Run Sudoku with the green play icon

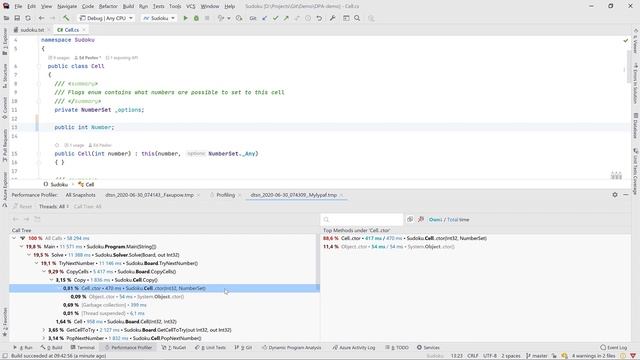[x=185, y=18]
